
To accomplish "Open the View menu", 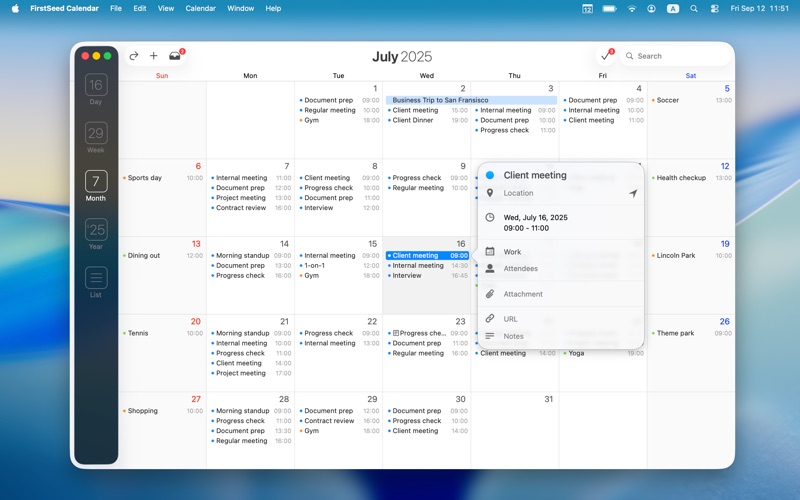I will coord(166,8).
